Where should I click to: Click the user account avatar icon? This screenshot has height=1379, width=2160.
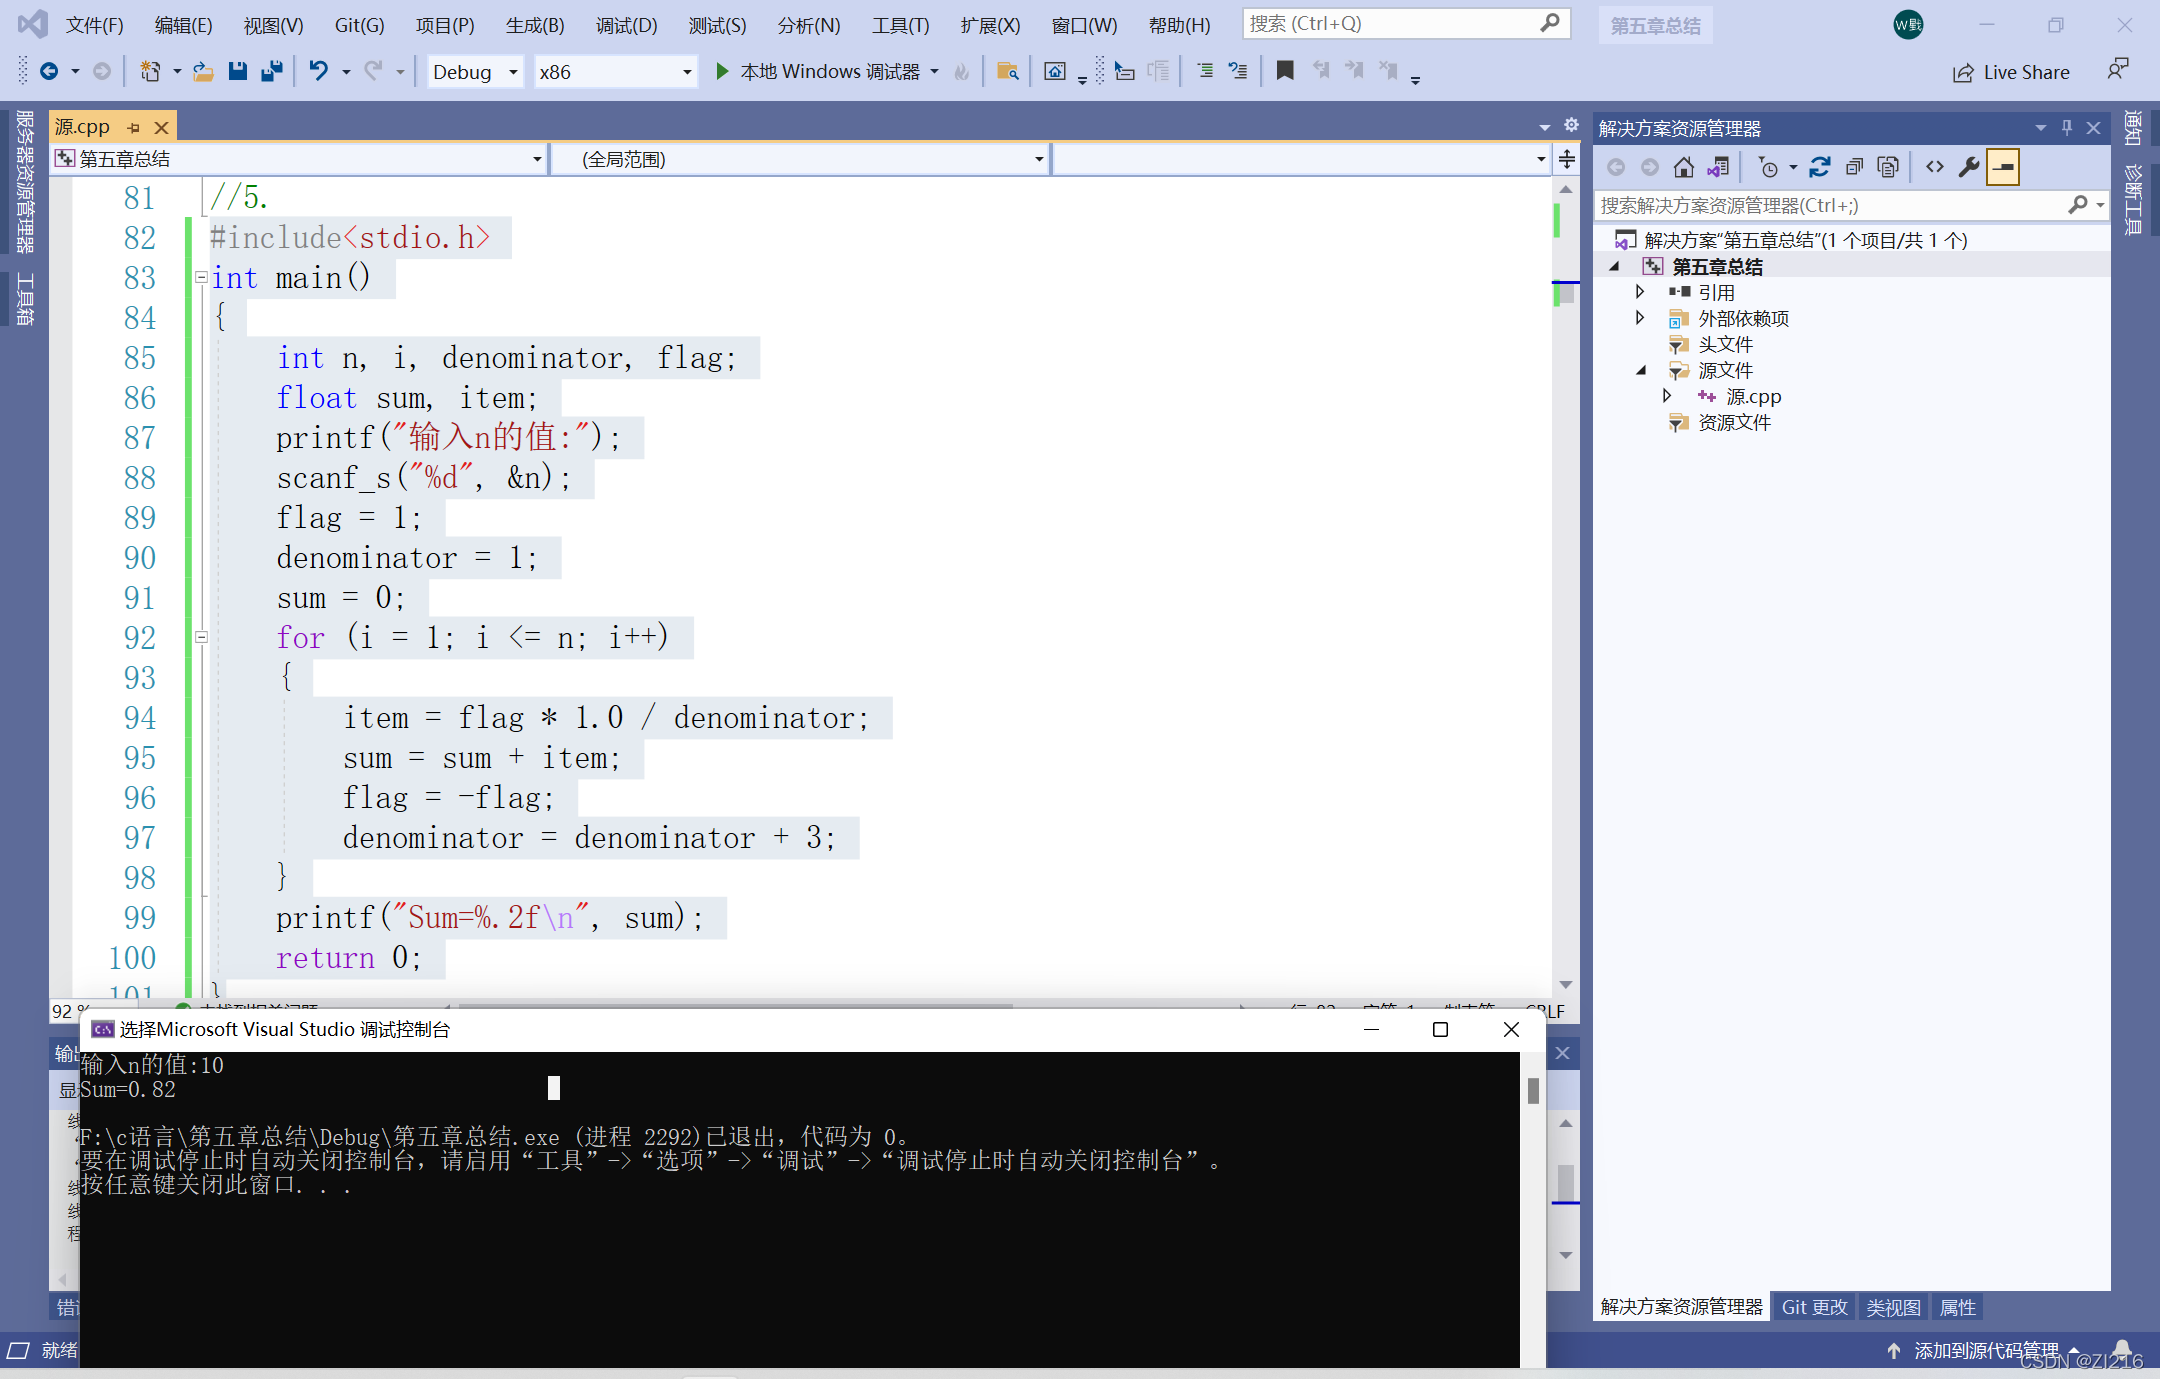(1908, 25)
